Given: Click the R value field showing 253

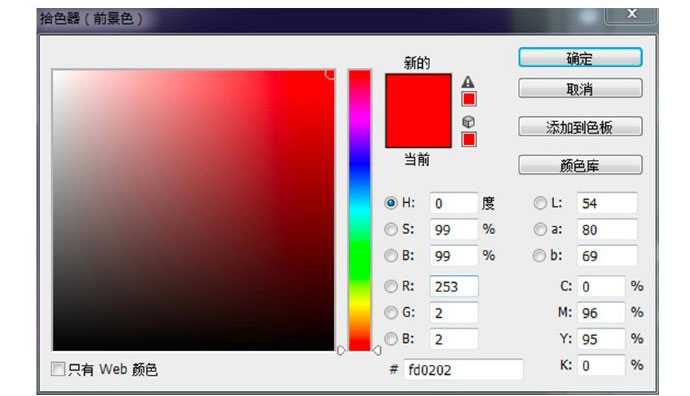Looking at the screenshot, I should [x=454, y=286].
